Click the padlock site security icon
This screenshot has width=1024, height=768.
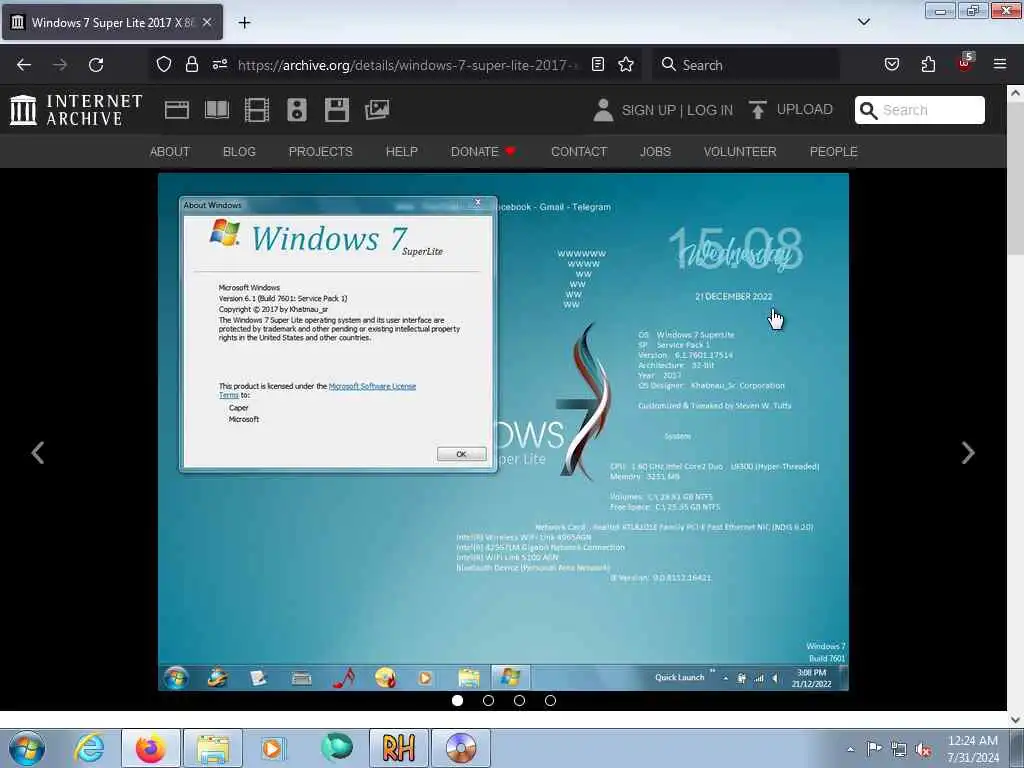click(191, 64)
